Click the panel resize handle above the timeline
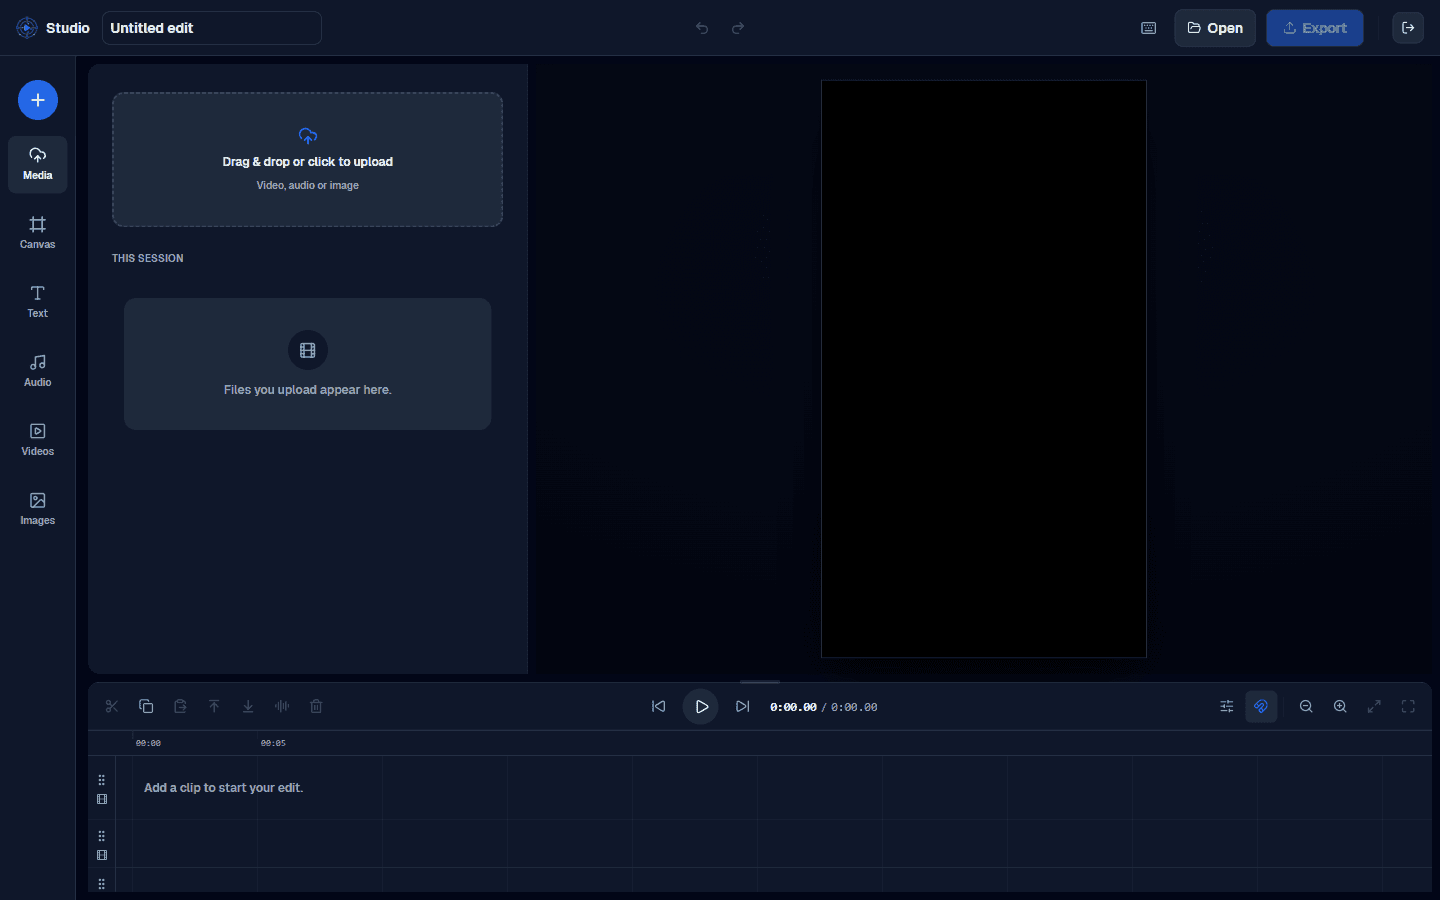The width and height of the screenshot is (1440, 900). [x=760, y=681]
